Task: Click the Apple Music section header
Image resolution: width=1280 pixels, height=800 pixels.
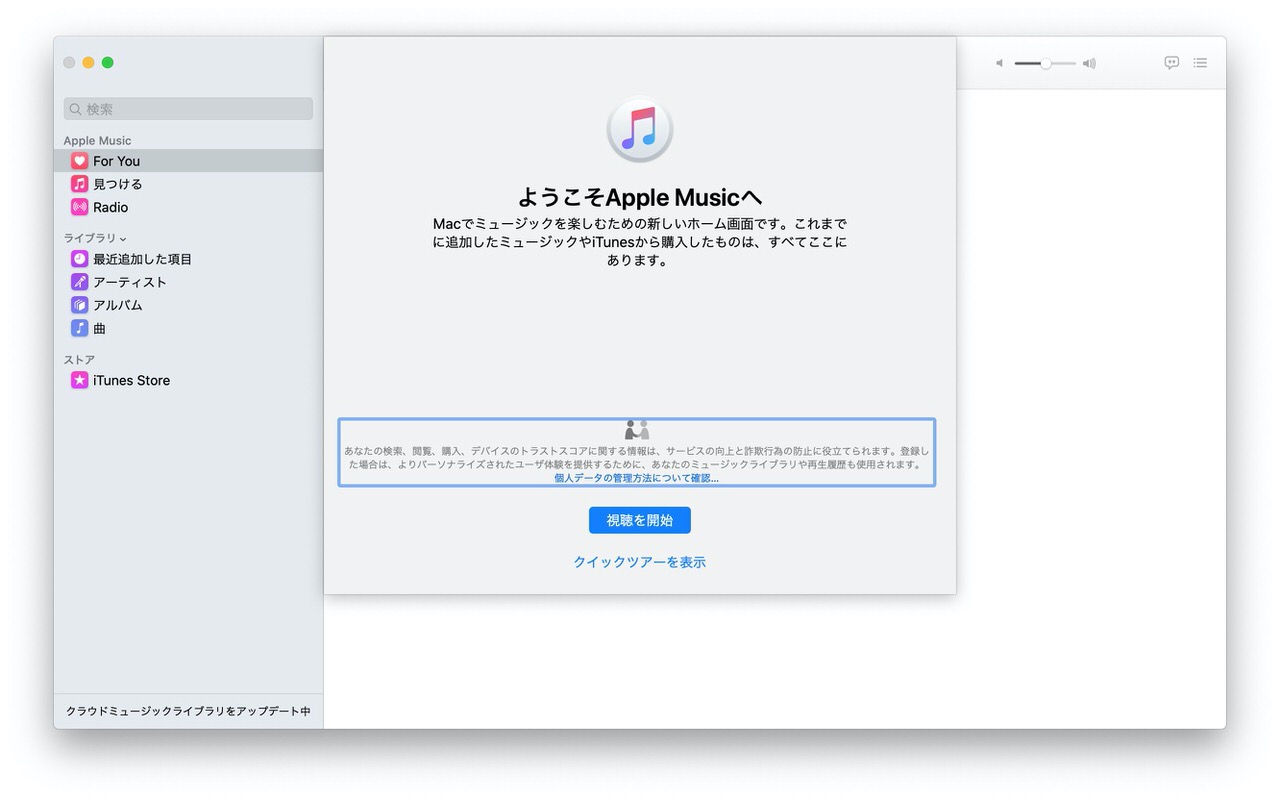Action: coord(97,141)
